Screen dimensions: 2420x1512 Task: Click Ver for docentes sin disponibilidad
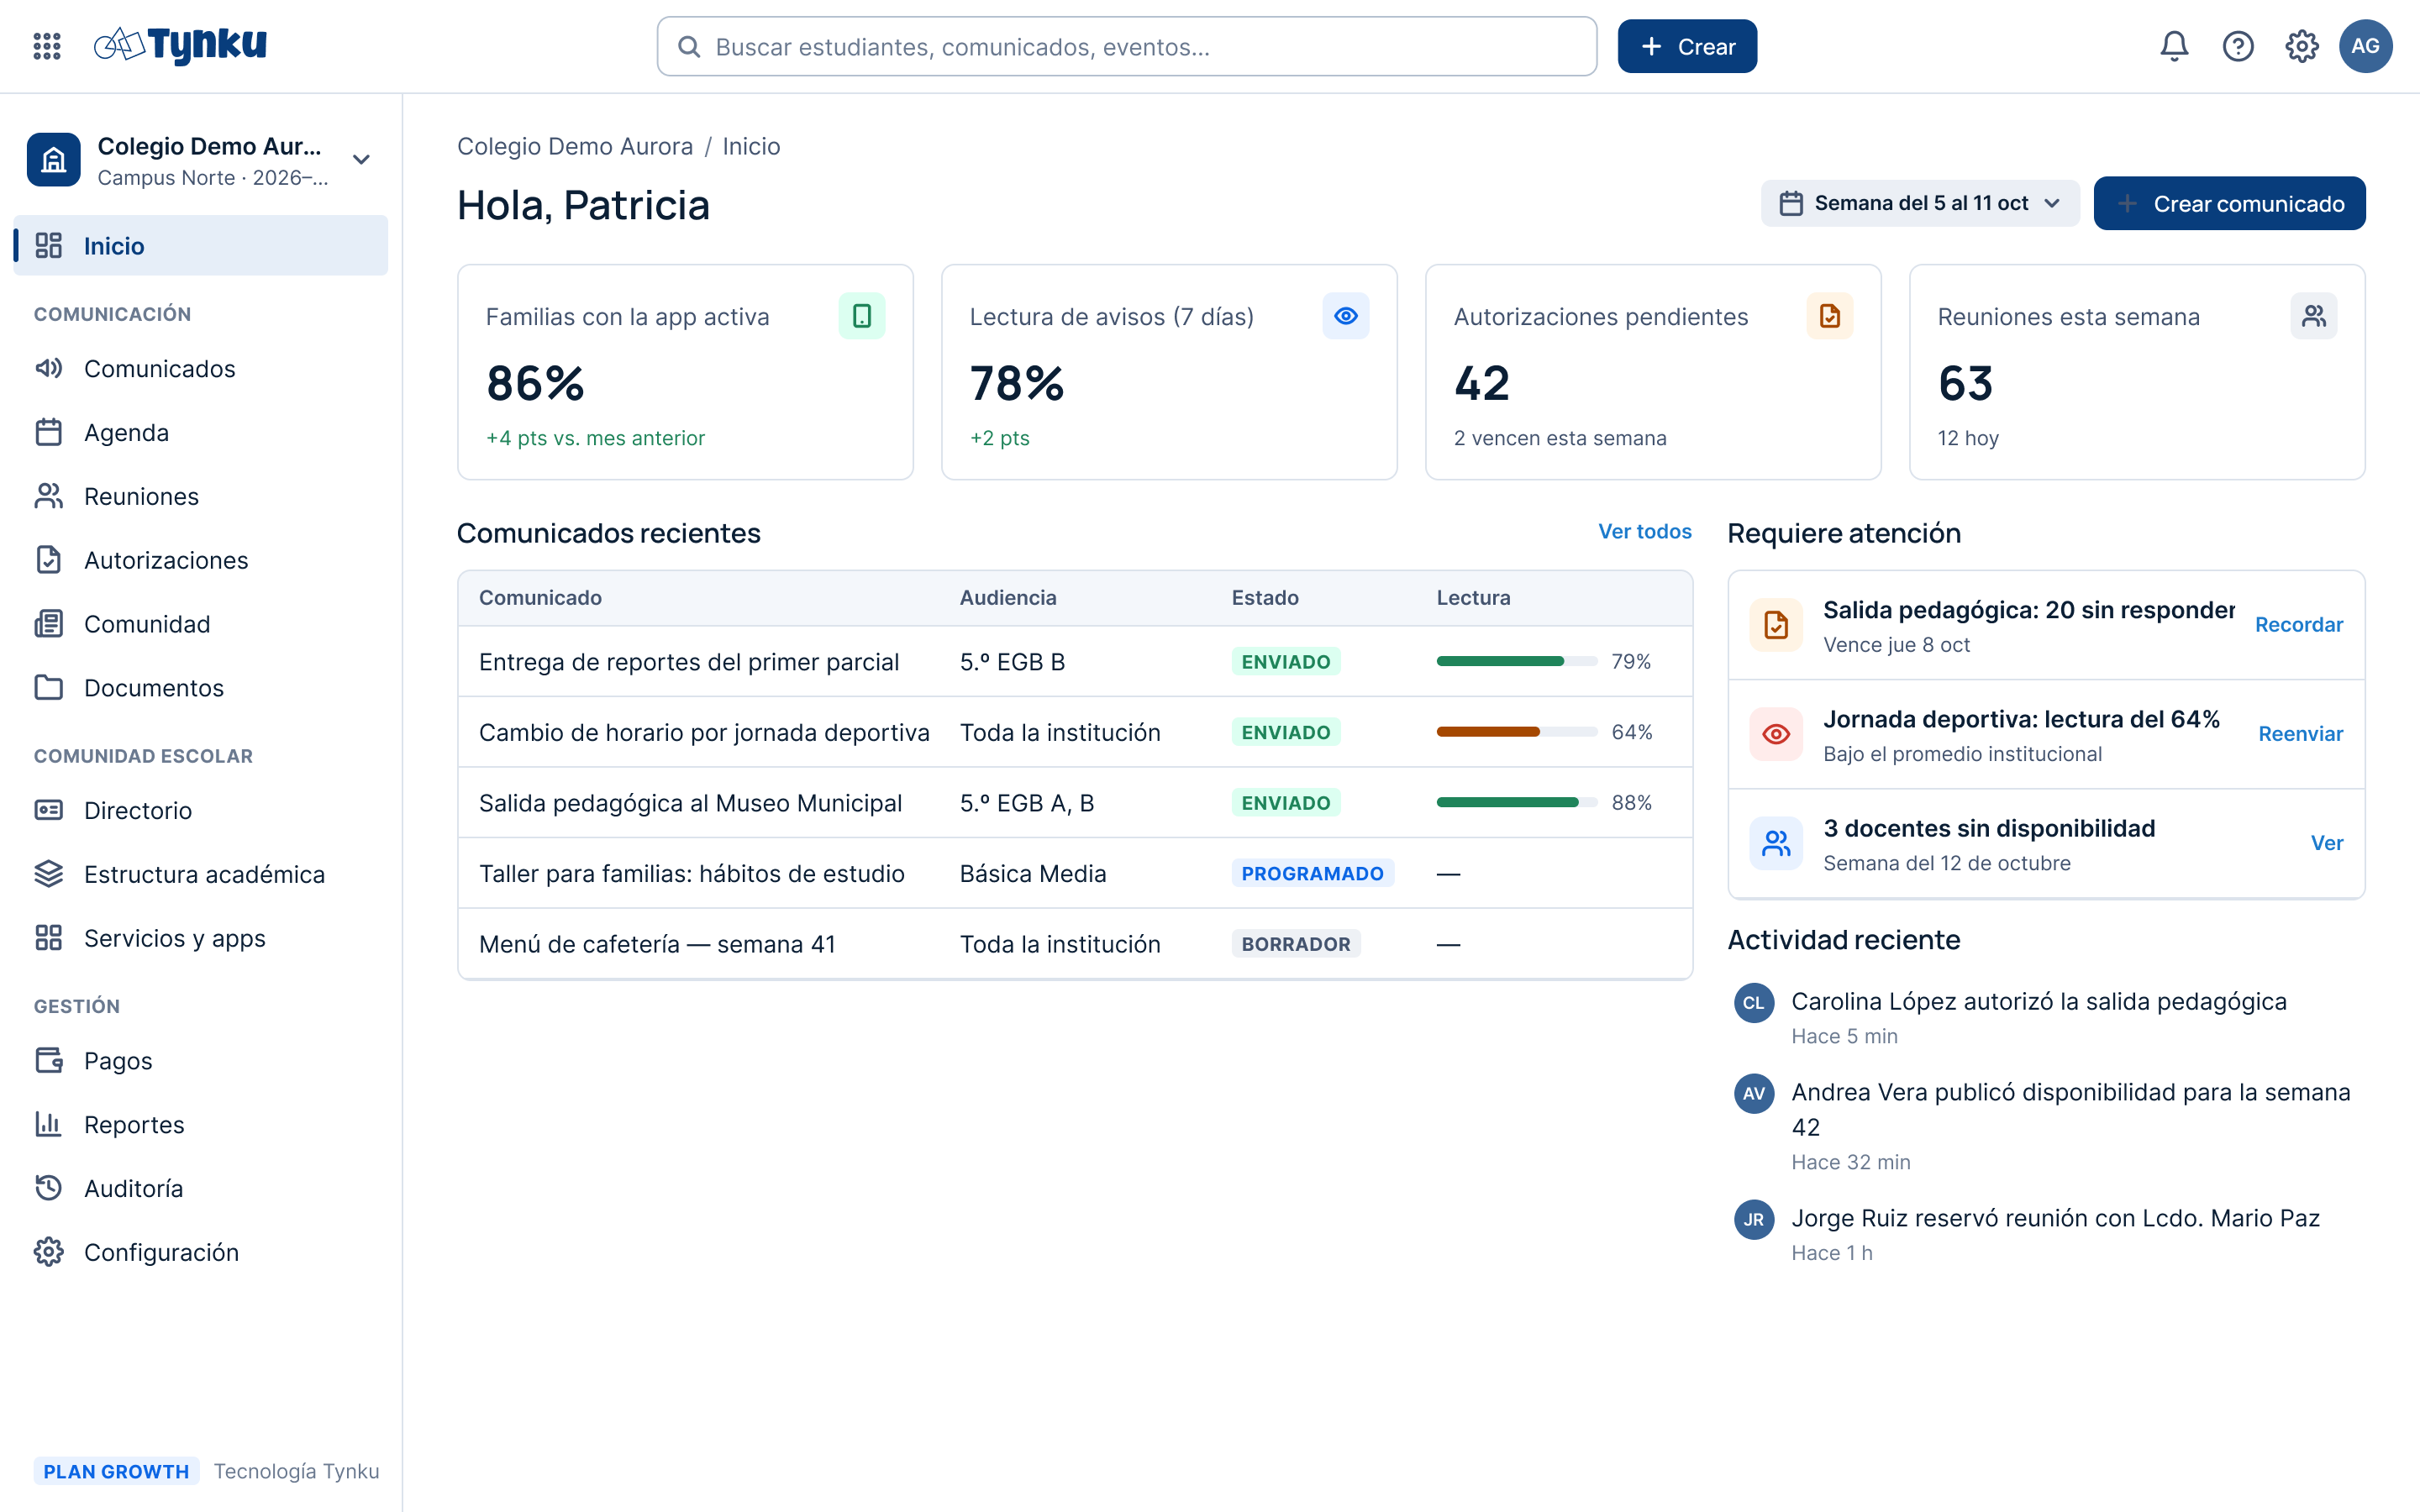tap(2326, 843)
